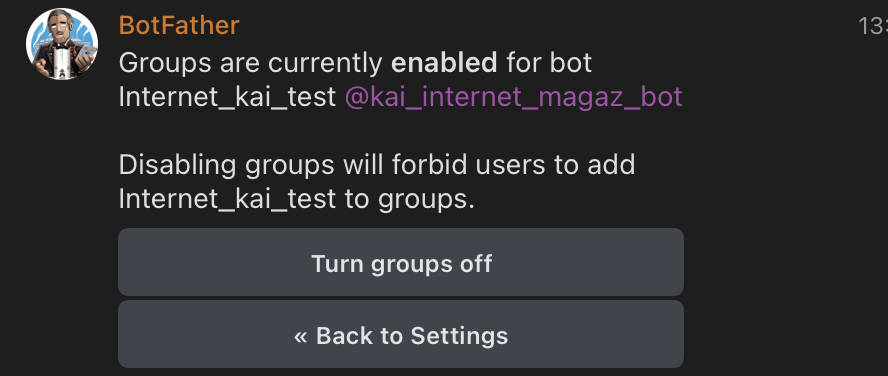Open the @kai_internet_magaz_bot mention link
The image size is (888, 376).
[x=514, y=97]
